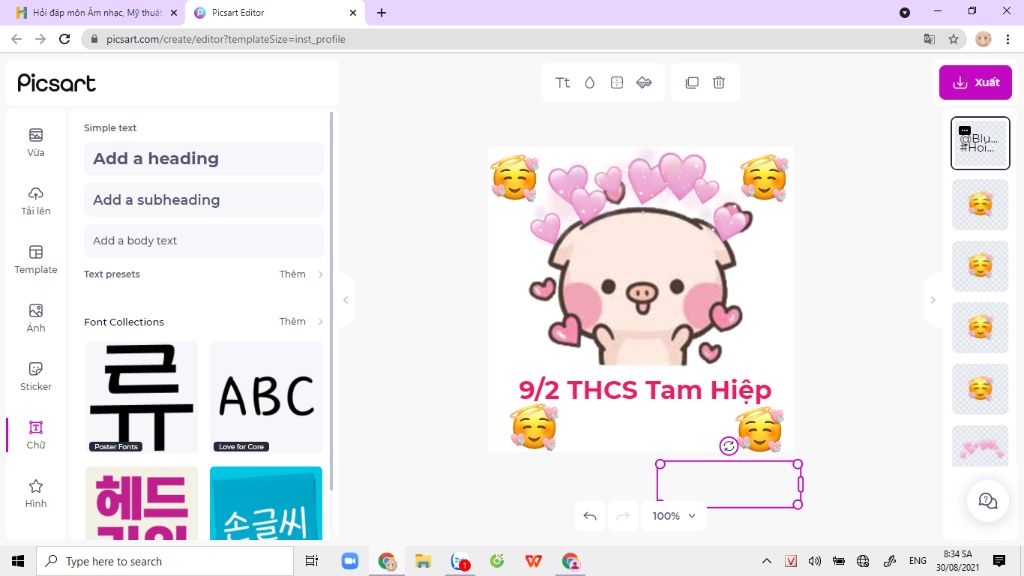
Task: Undo the last action
Action: pos(590,516)
